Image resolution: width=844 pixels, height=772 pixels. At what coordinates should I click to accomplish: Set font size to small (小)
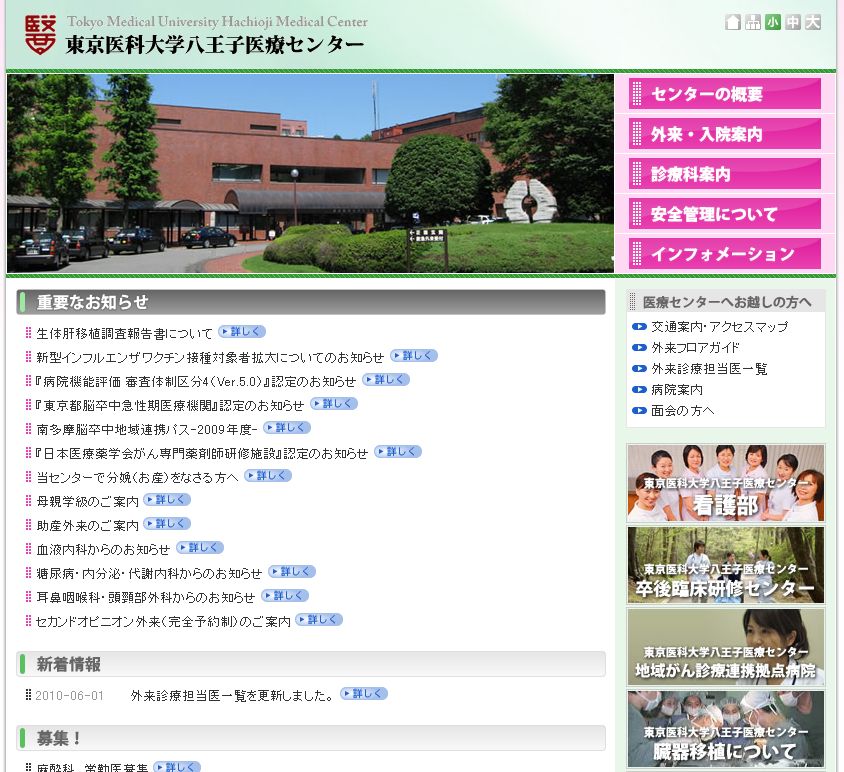[772, 22]
